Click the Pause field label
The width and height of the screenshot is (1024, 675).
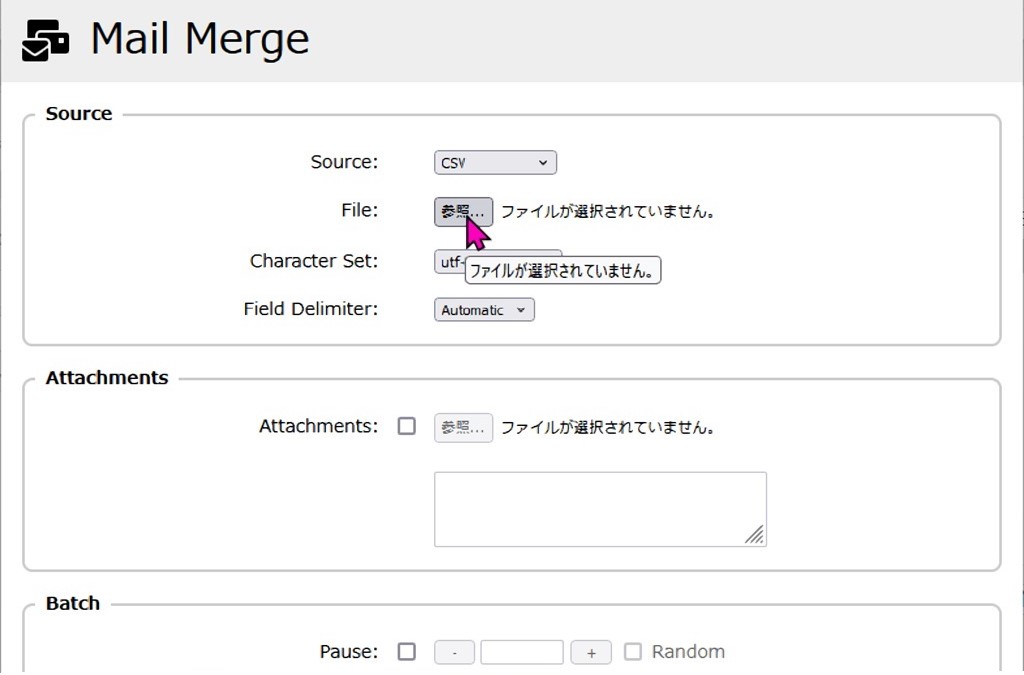[349, 652]
